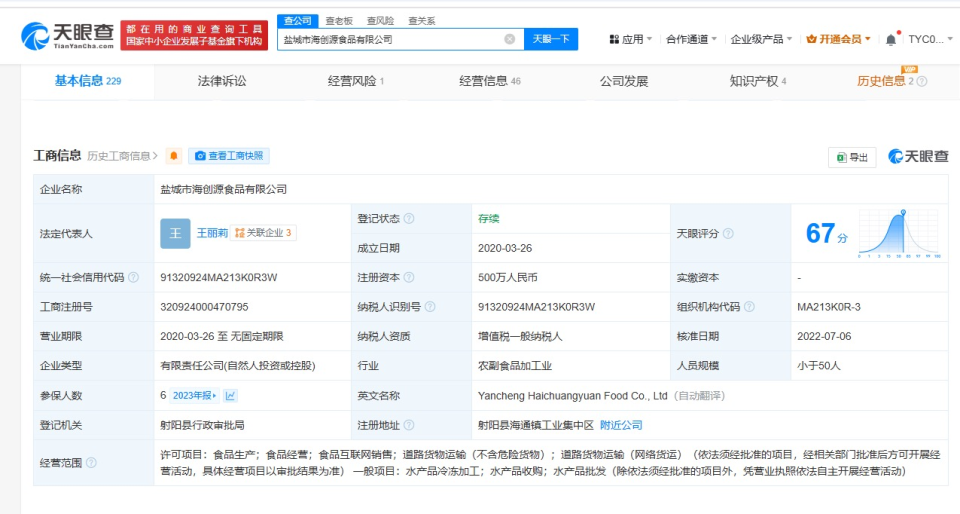Switch to the 法律诉讼 tab
The width and height of the screenshot is (960, 514).
(222, 81)
